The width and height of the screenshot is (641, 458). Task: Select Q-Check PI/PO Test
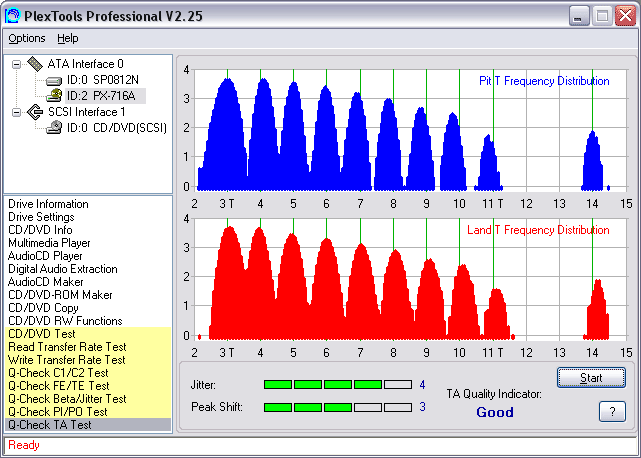(x=88, y=412)
